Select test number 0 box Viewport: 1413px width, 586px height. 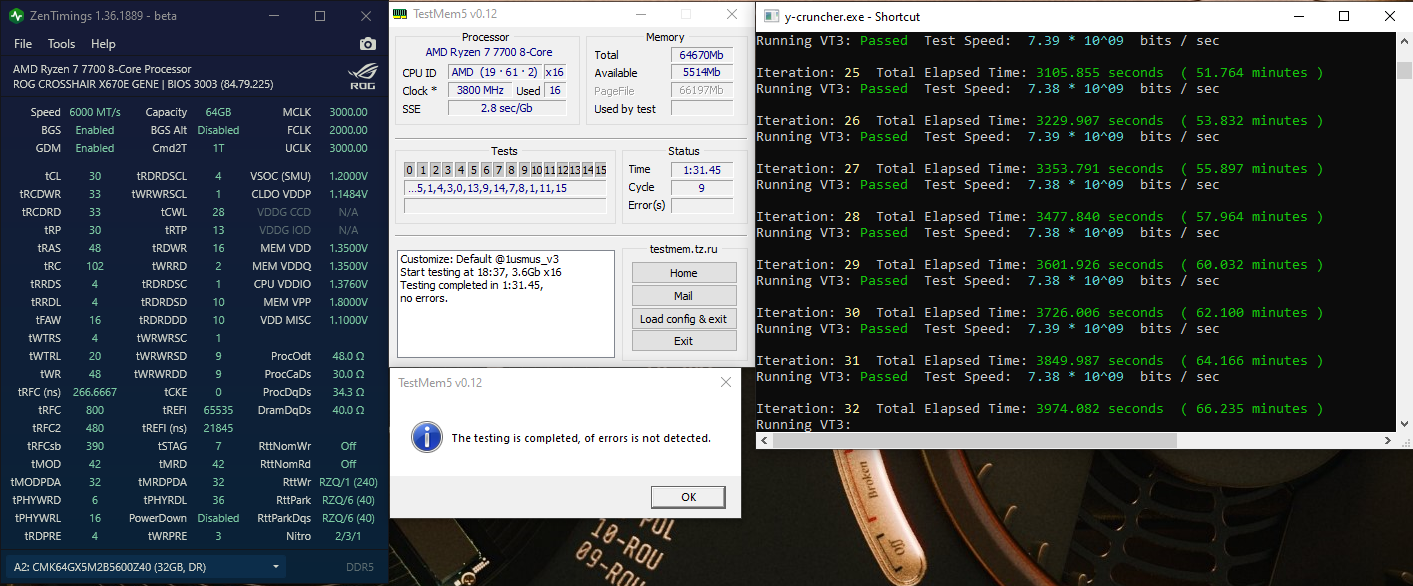[410, 170]
